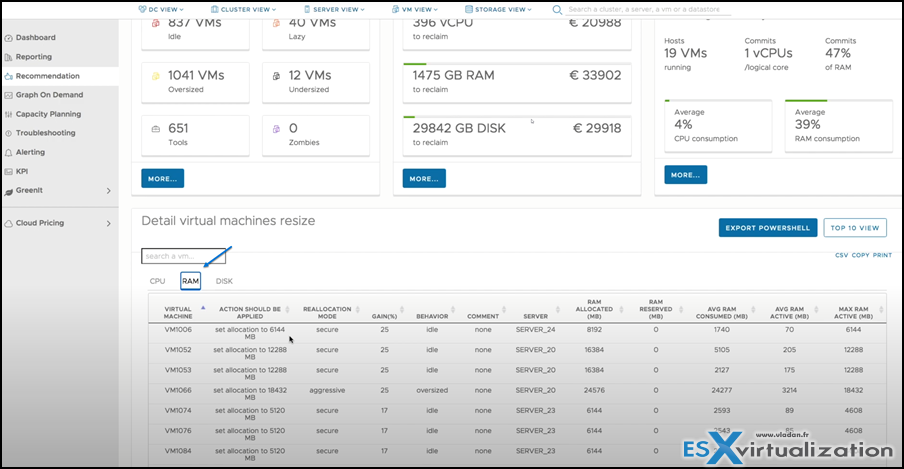Click the PRINT table link
The image size is (904, 469).
pos(882,255)
